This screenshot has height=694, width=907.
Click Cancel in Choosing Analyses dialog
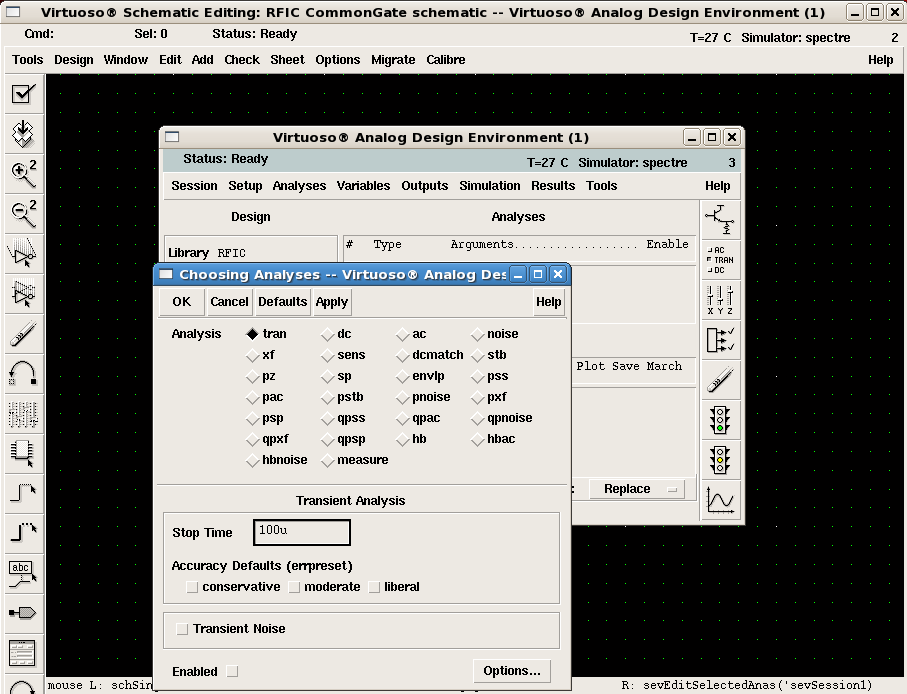[229, 302]
